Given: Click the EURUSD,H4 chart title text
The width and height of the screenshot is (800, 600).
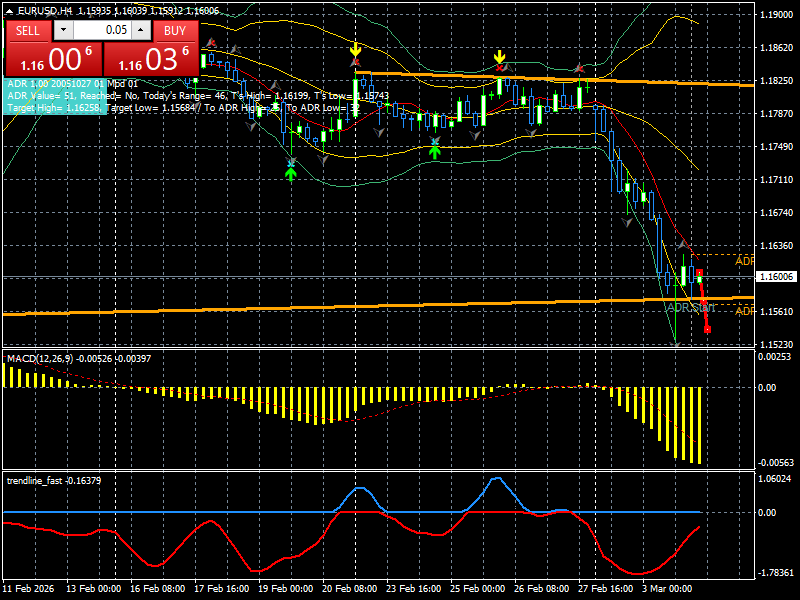Looking at the screenshot, I should [45, 11].
